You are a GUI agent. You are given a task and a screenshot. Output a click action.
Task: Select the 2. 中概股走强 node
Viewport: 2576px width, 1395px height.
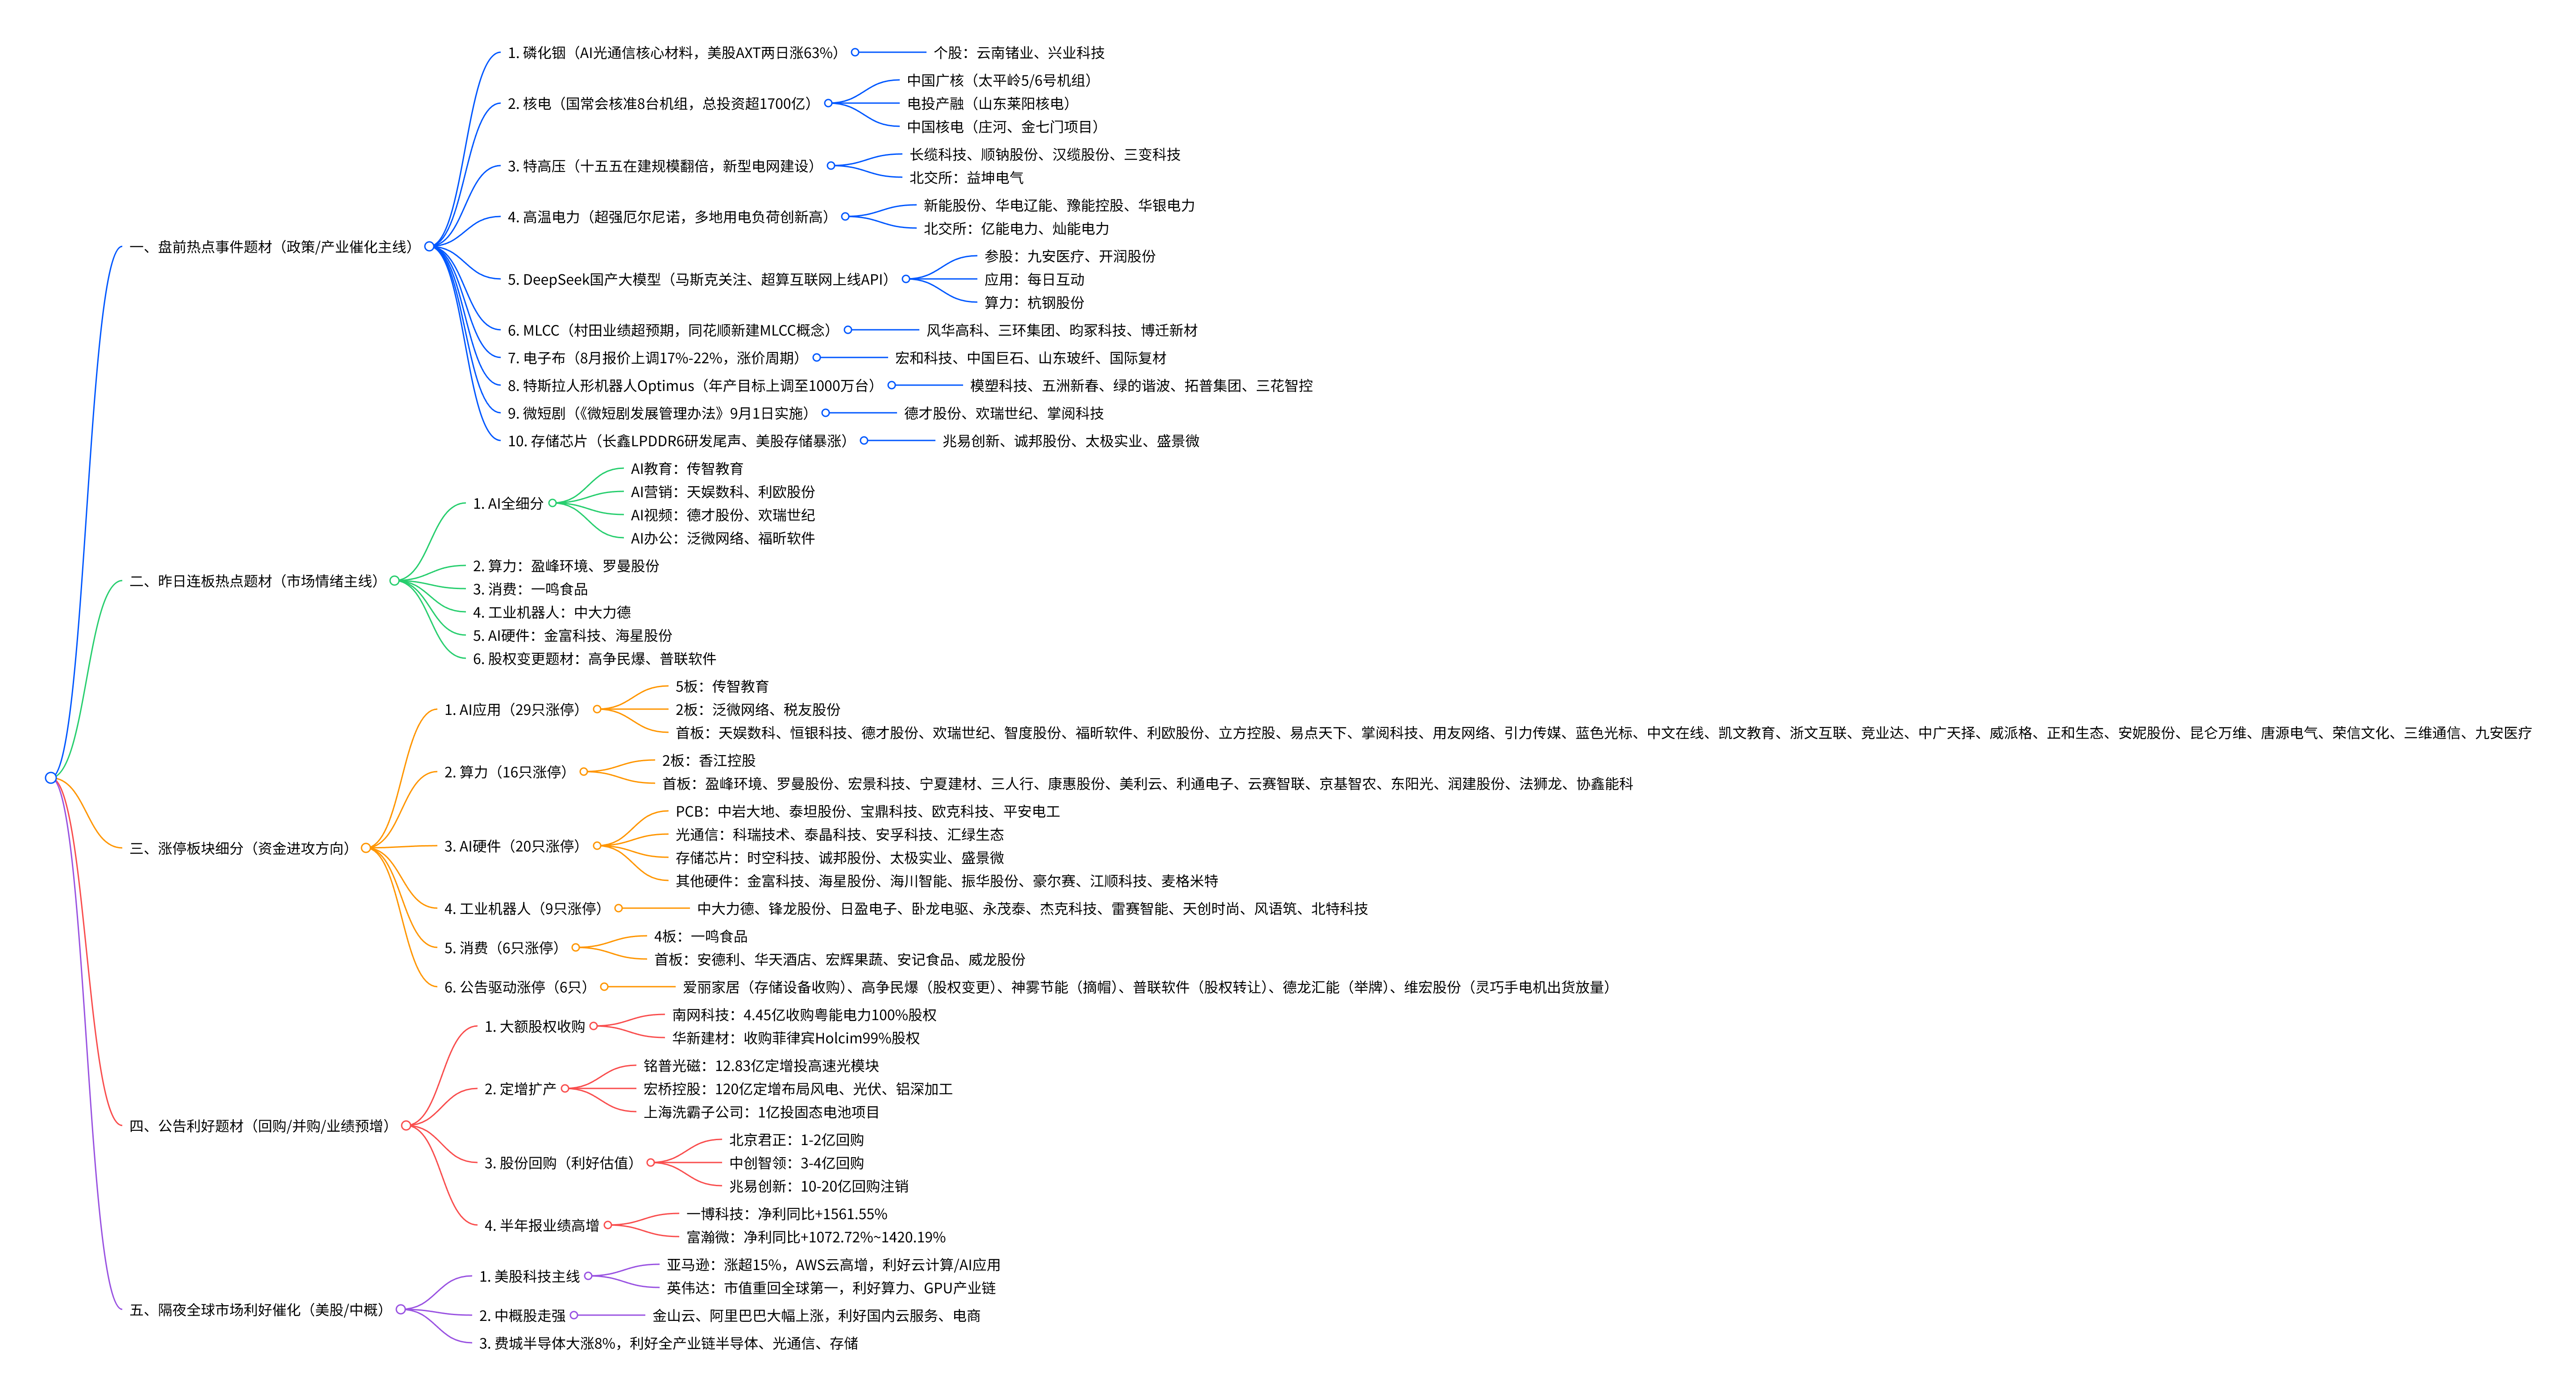point(522,1316)
